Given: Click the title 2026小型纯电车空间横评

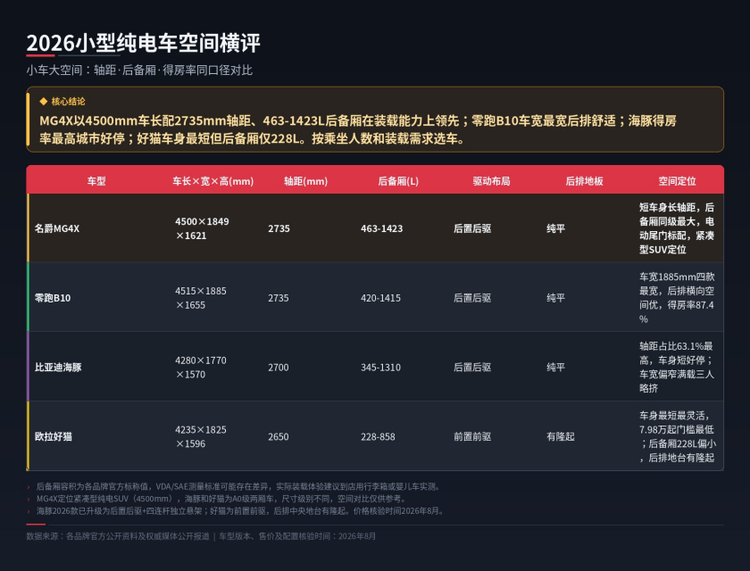Looking at the screenshot, I should click(x=143, y=43).
